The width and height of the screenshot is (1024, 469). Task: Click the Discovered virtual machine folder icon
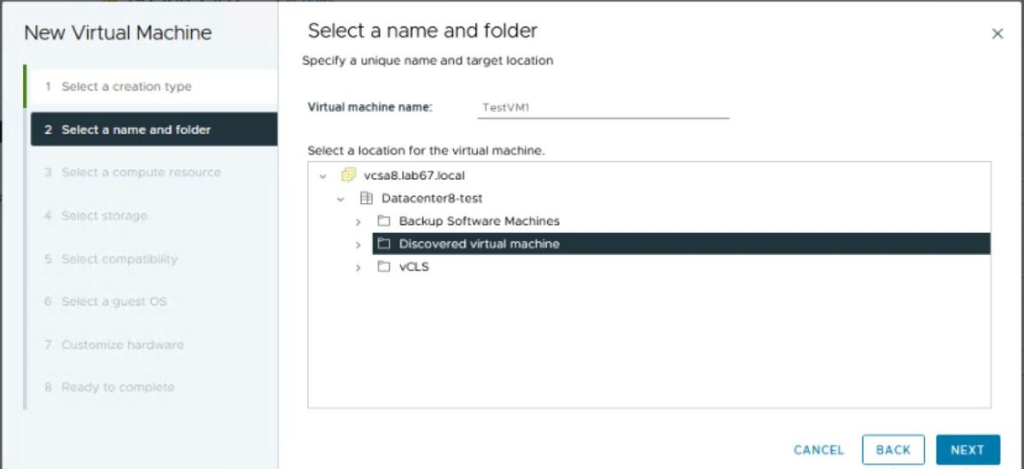[x=384, y=244]
